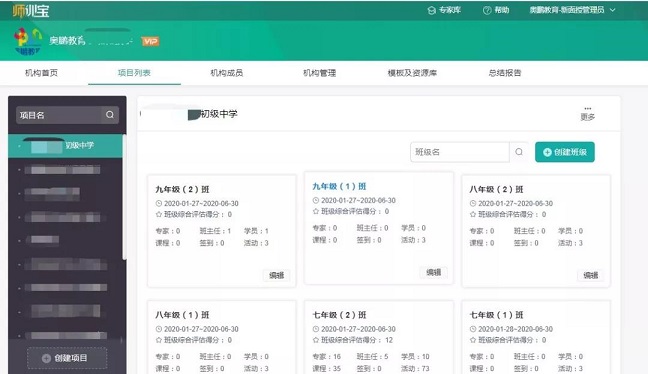648x374 pixels.
Task: Switch to 机构管理 tab
Action: [319, 73]
